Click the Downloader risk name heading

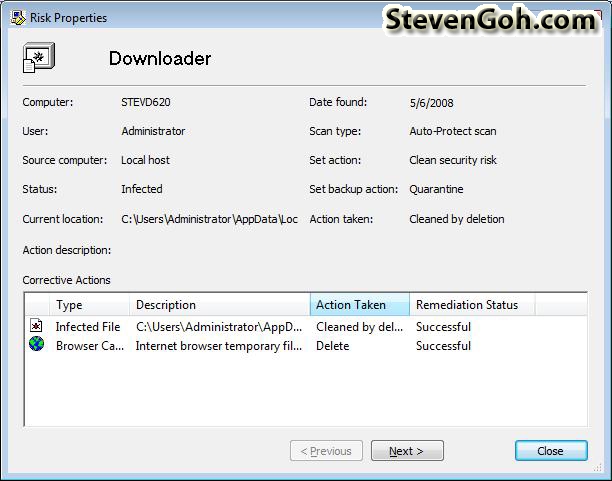coord(160,59)
